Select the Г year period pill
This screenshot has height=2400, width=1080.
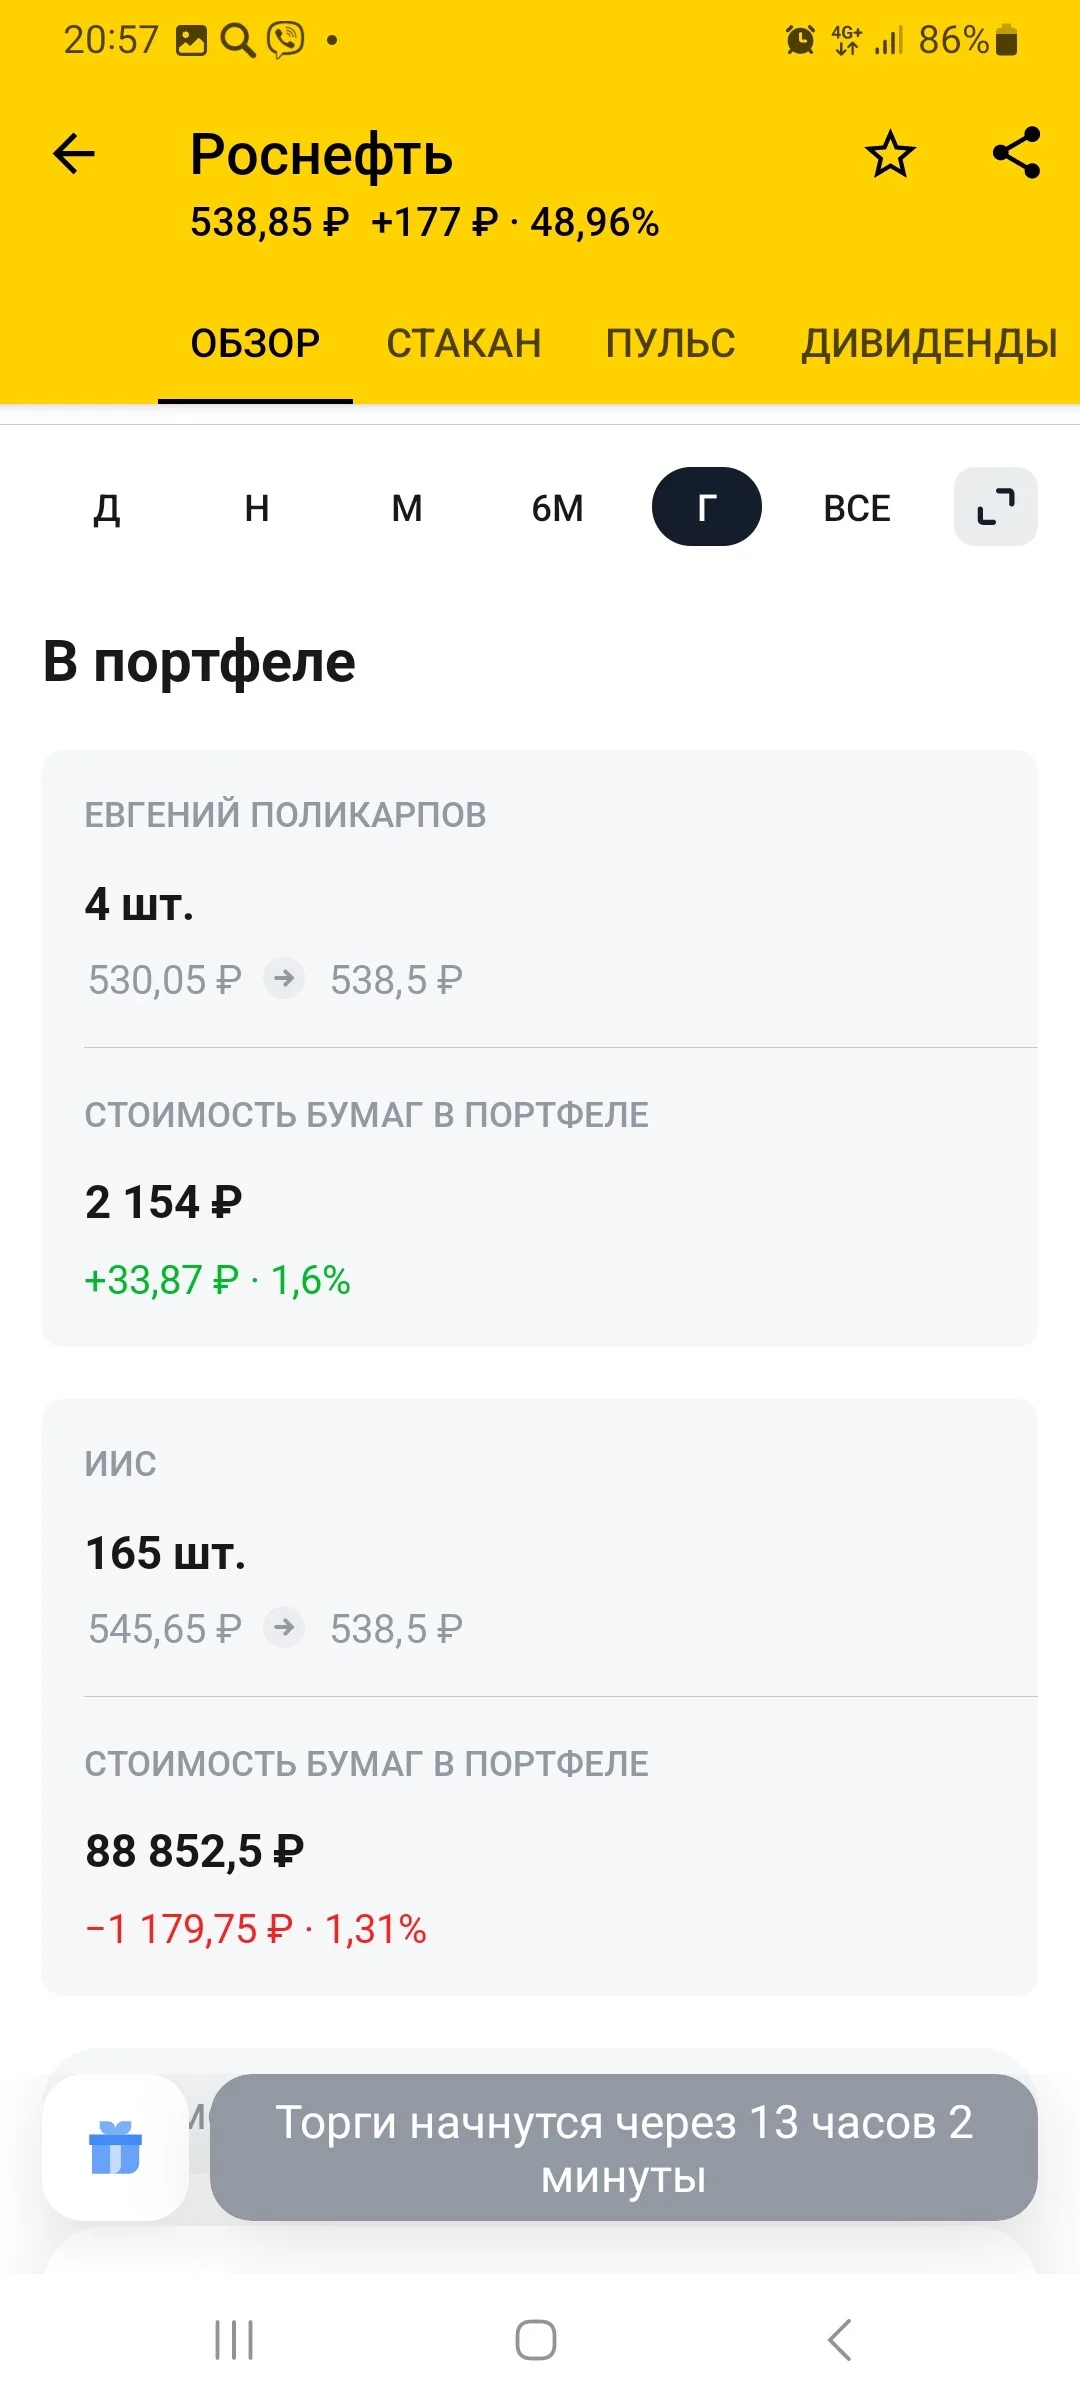coord(707,506)
